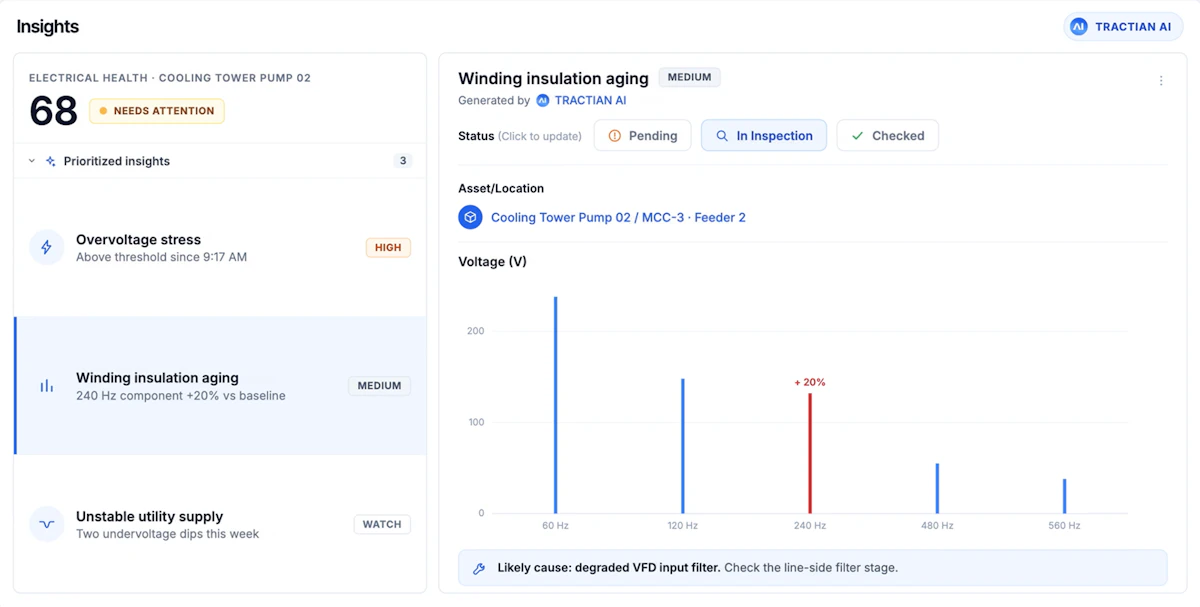
Task: Click the ELECTRICAL HEALTH · COOLING TOWER PUMP 02 header
Action: coord(170,78)
